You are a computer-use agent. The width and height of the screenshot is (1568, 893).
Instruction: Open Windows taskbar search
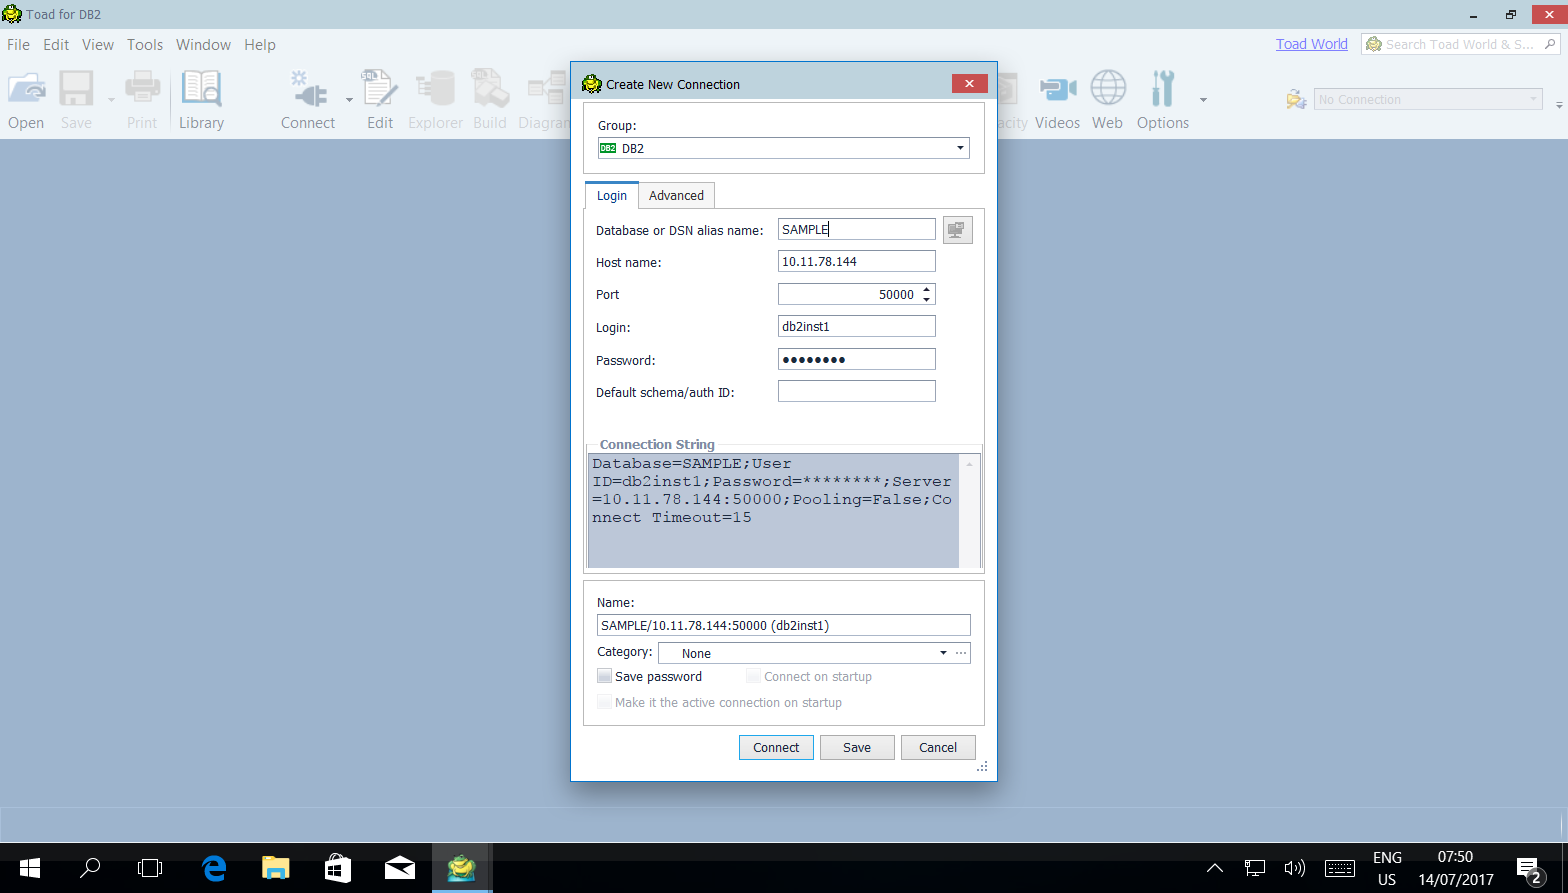click(90, 867)
